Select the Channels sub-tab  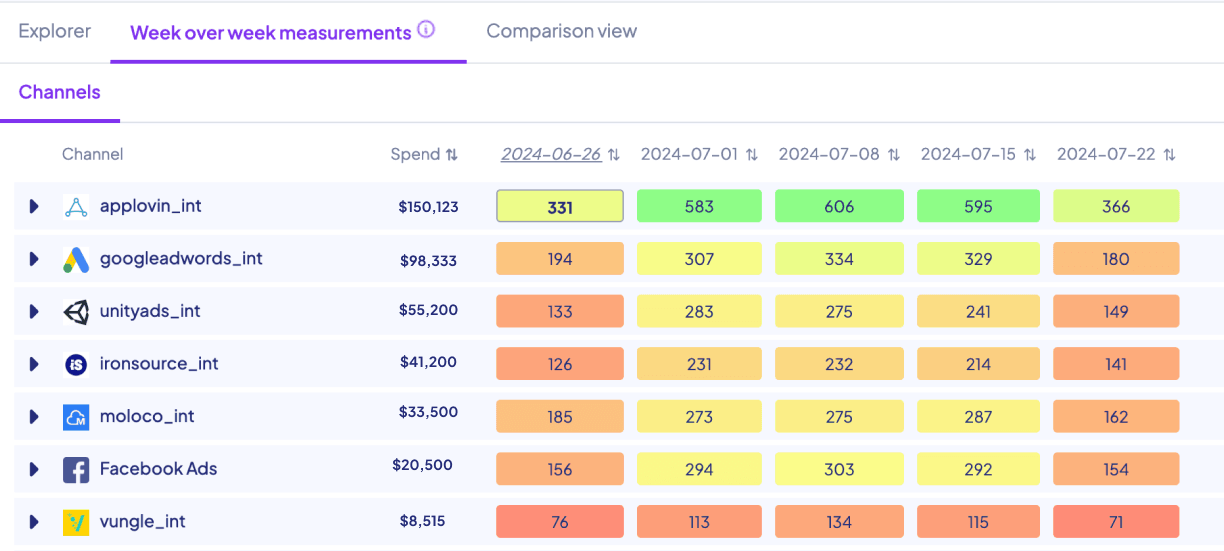click(x=60, y=92)
